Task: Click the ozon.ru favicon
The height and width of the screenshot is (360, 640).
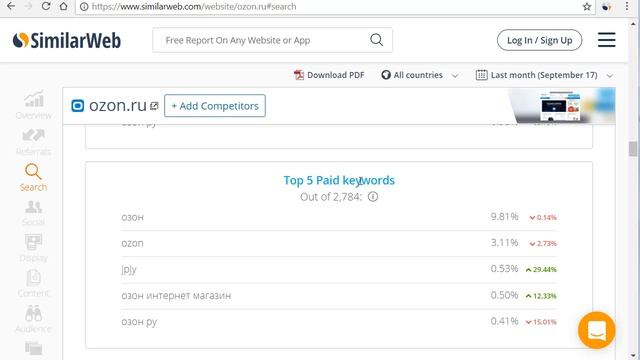Action: click(78, 106)
